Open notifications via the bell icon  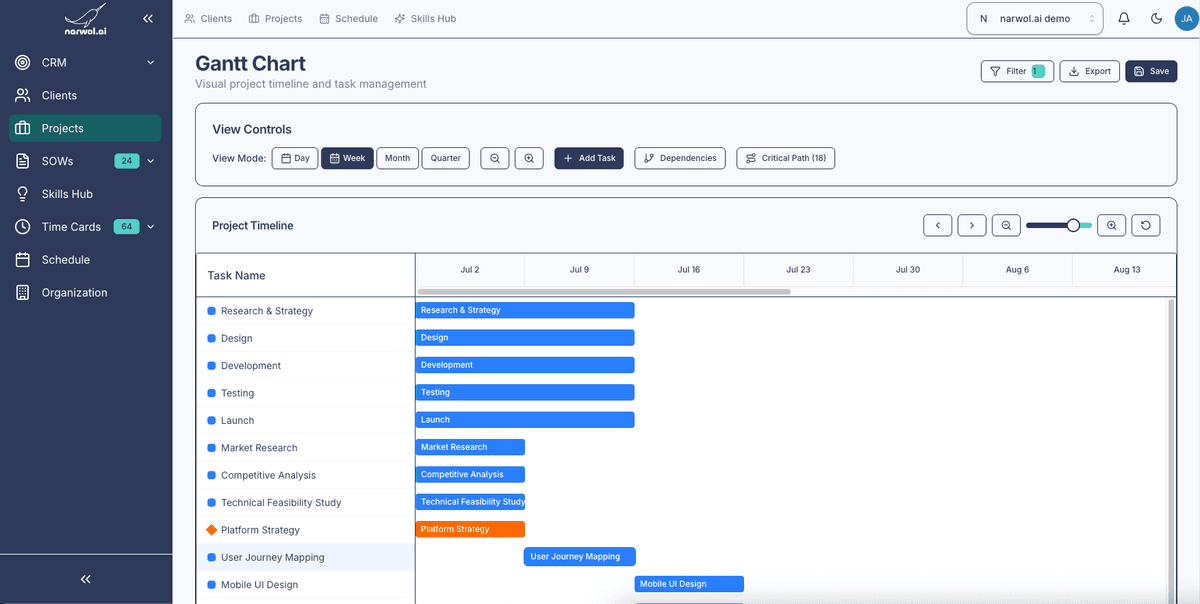(x=1123, y=18)
